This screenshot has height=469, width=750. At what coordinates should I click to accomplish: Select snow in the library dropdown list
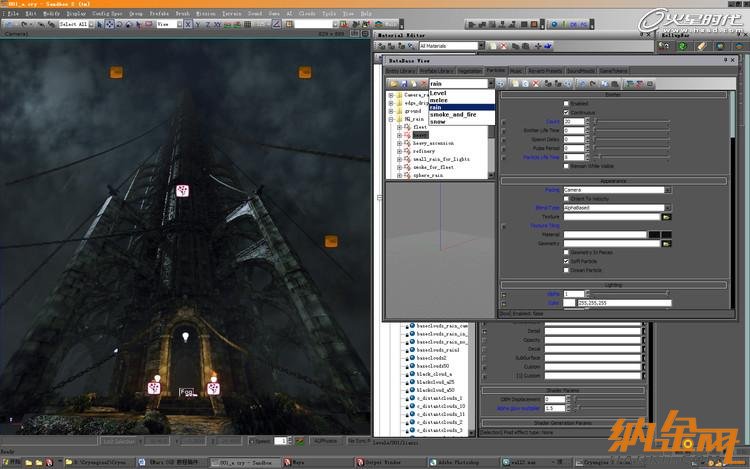(438, 121)
